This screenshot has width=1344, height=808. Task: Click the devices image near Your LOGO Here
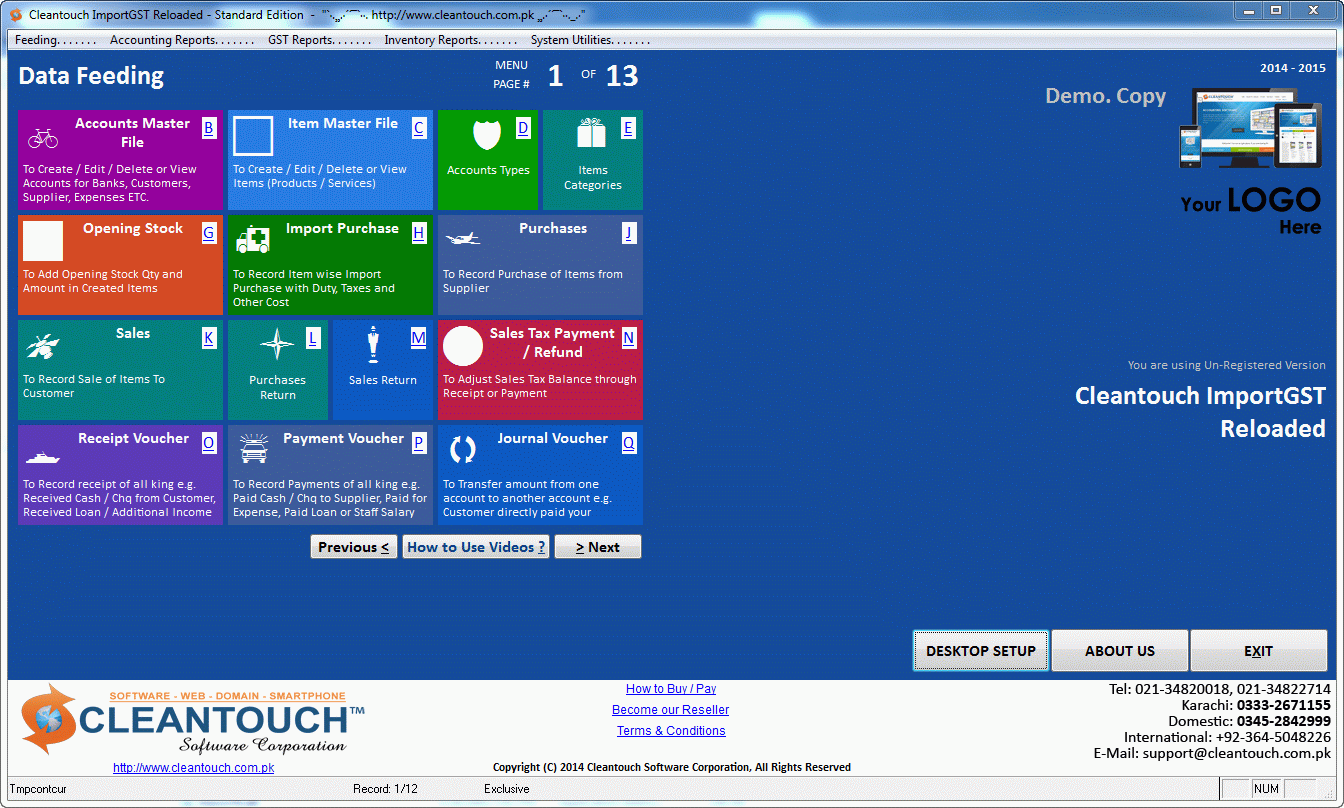1249,127
